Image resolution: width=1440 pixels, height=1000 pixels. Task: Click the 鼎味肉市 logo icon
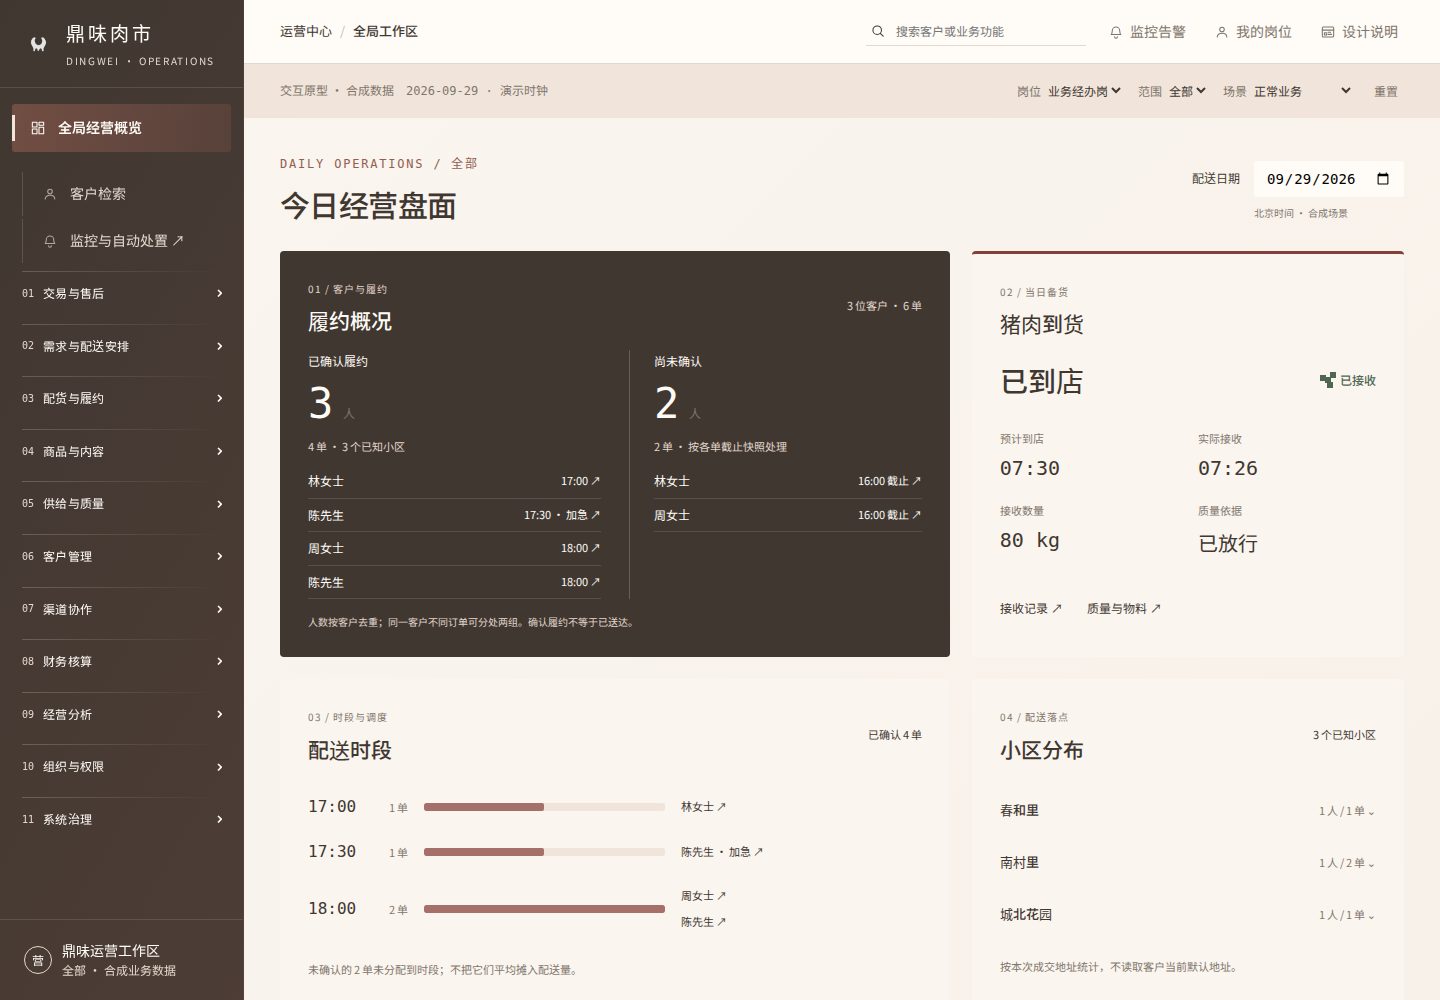coord(38,44)
